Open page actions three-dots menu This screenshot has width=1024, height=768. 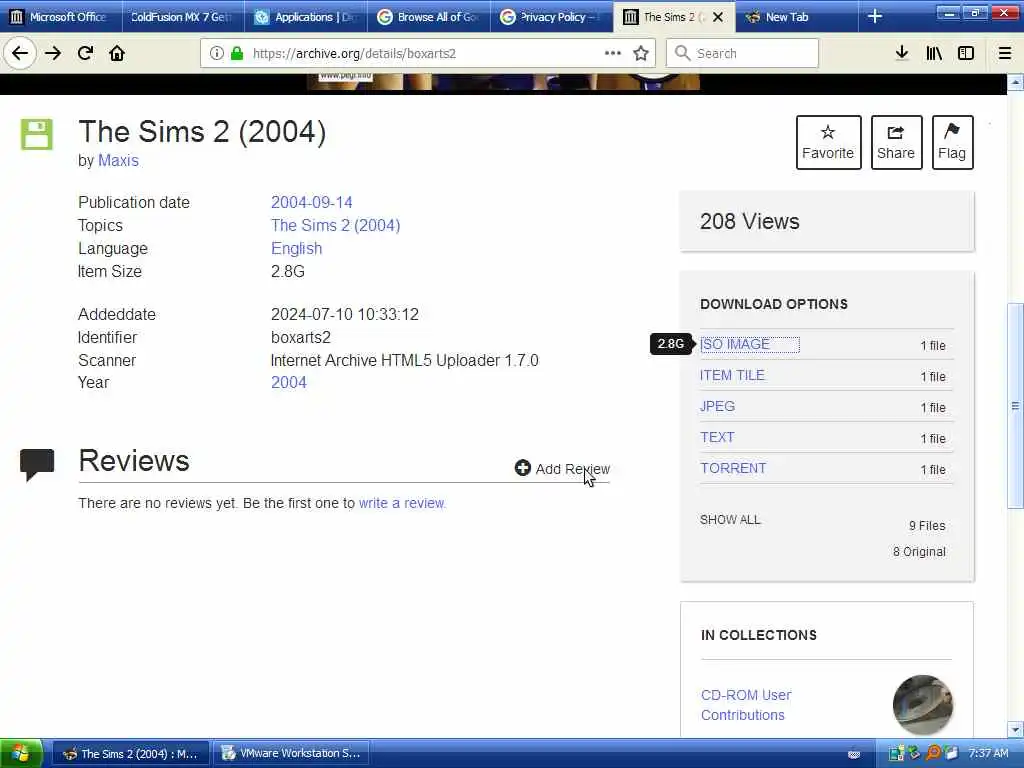click(x=613, y=53)
